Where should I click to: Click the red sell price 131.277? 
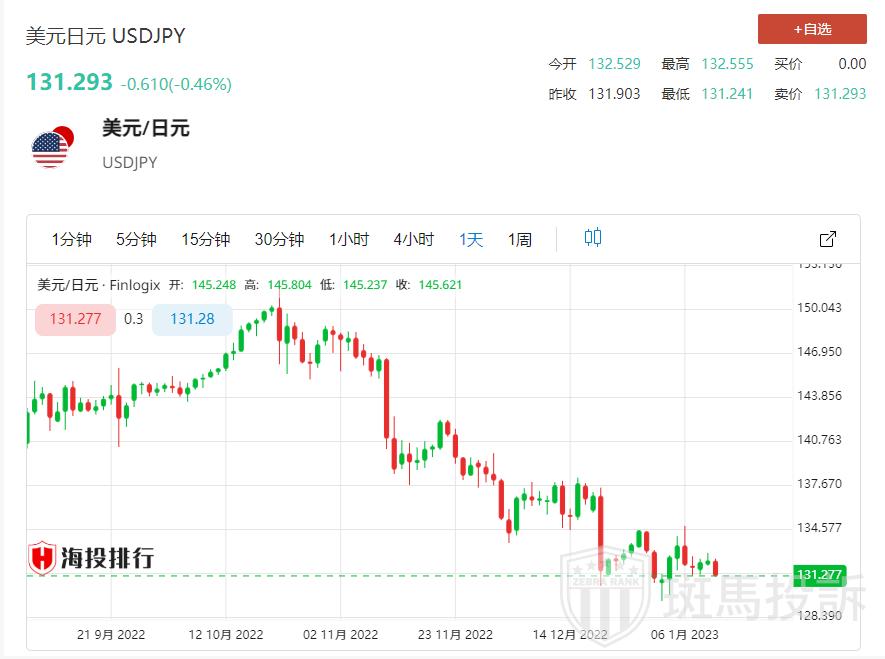tap(75, 319)
